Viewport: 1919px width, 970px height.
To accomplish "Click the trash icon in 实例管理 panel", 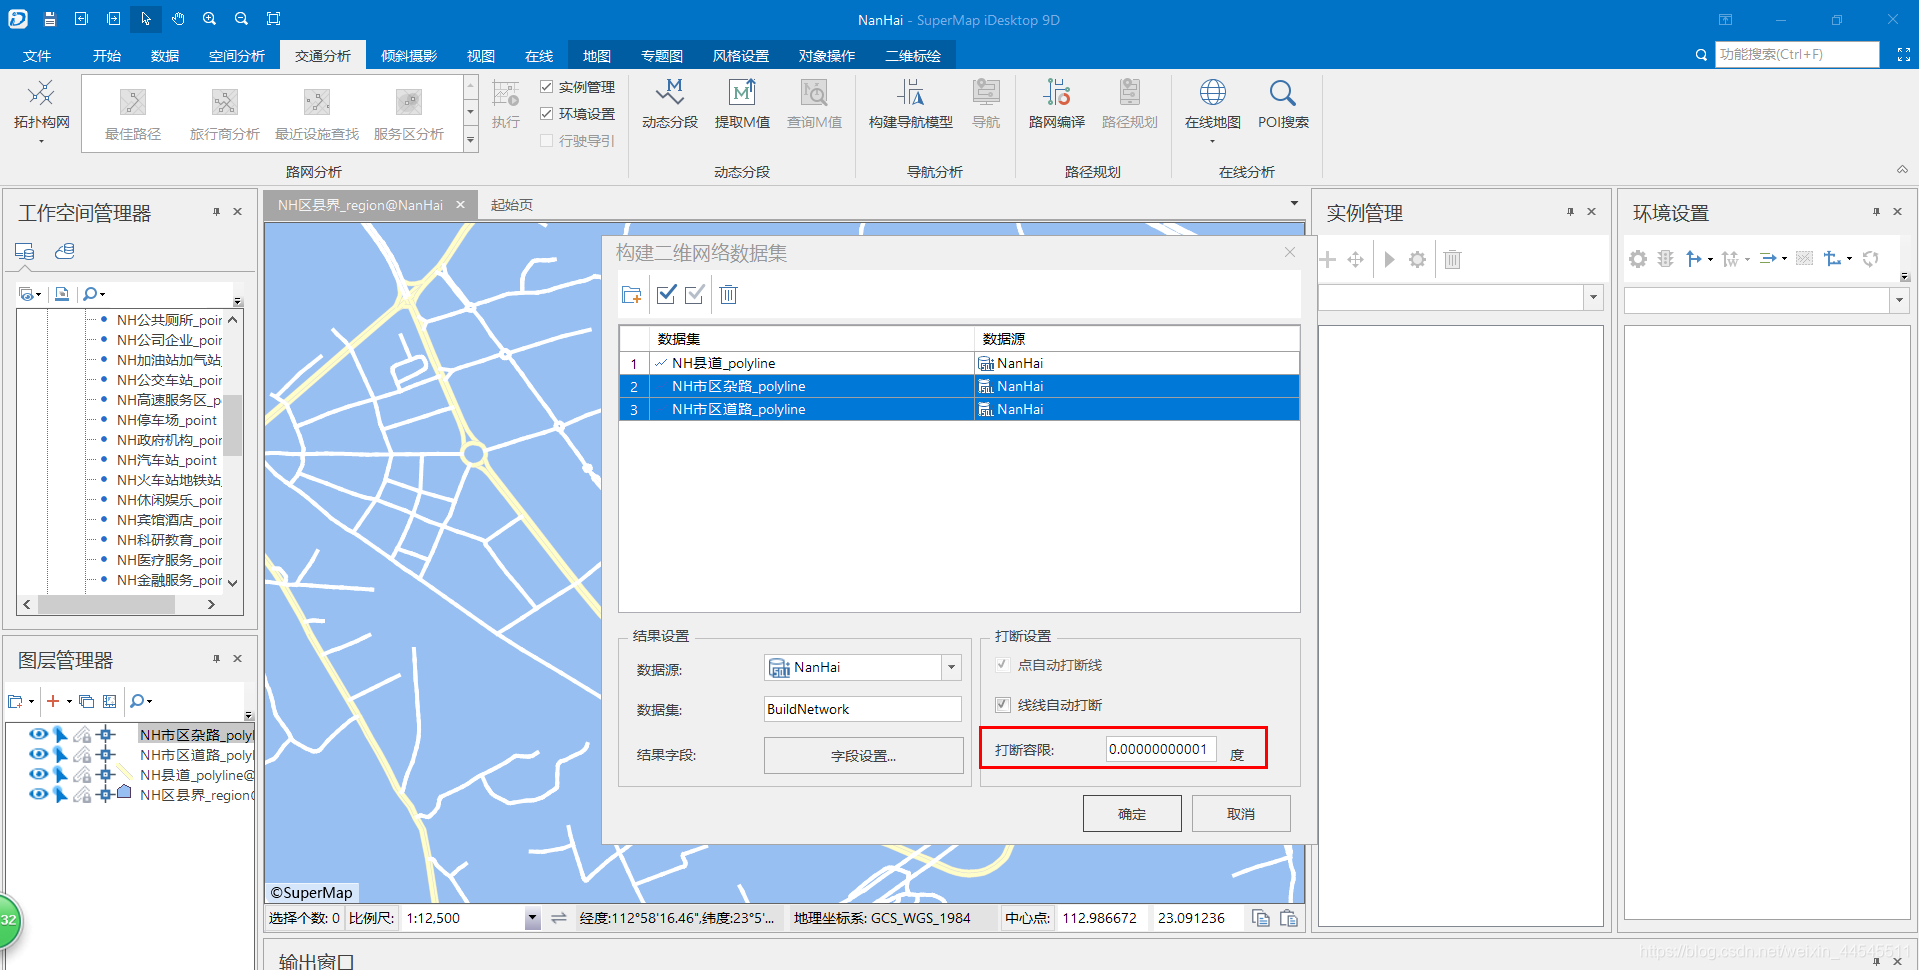I will pyautogui.click(x=1453, y=260).
